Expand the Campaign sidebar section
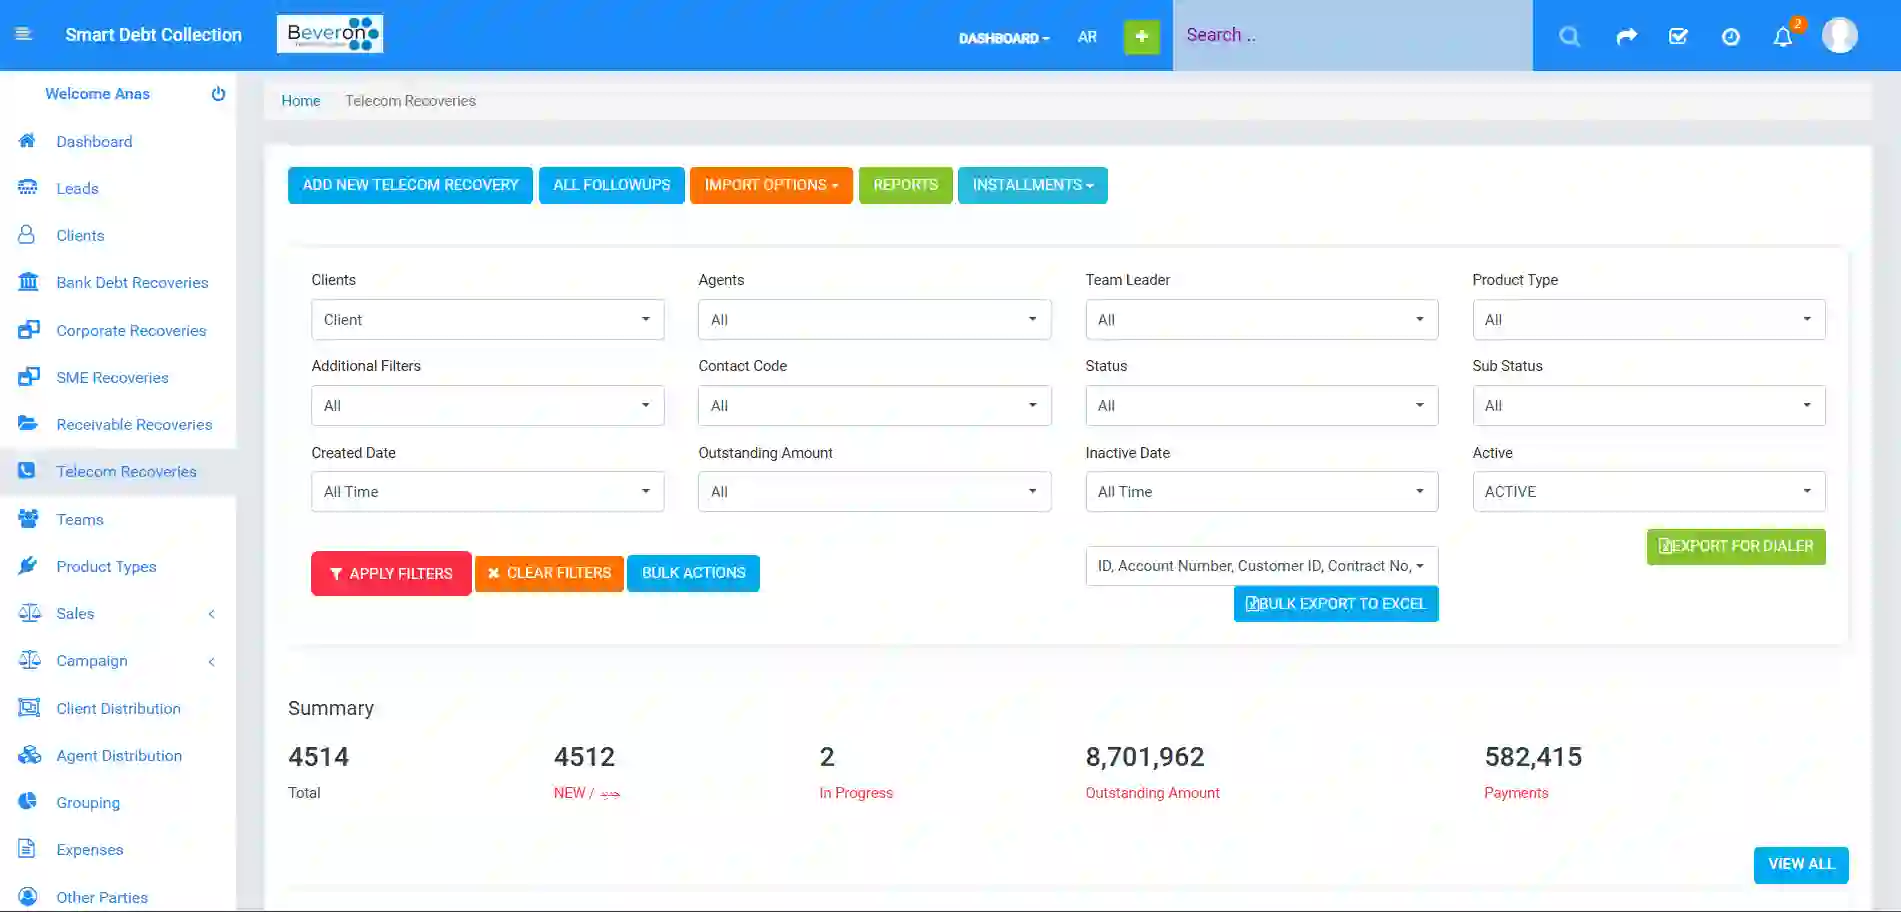The image size is (1901, 912). click(120, 660)
